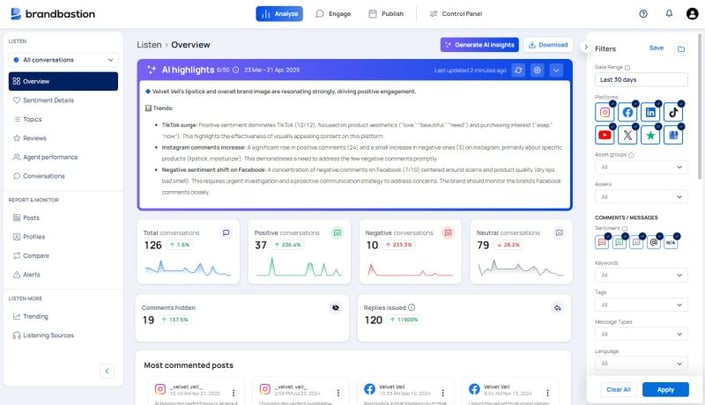Click the Comments hidden eye icon
The height and width of the screenshot is (405, 705).
click(x=335, y=308)
